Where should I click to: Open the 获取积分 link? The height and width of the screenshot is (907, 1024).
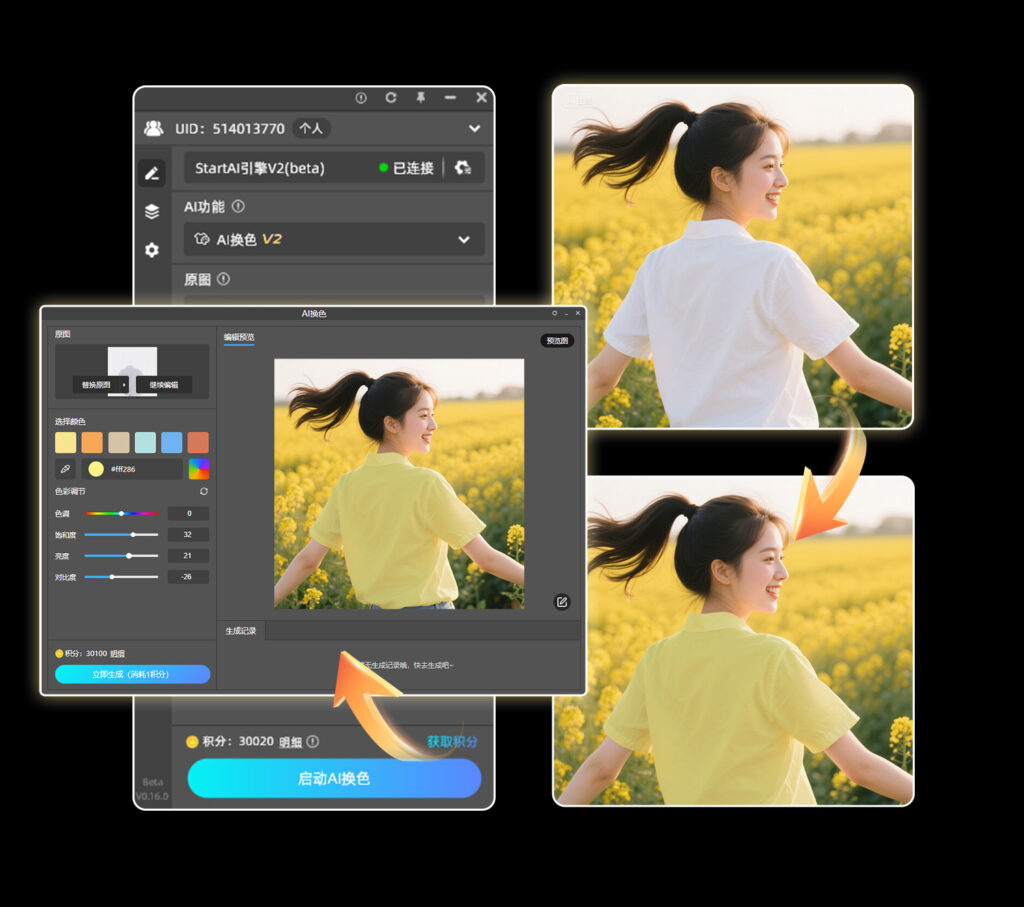pyautogui.click(x=453, y=741)
